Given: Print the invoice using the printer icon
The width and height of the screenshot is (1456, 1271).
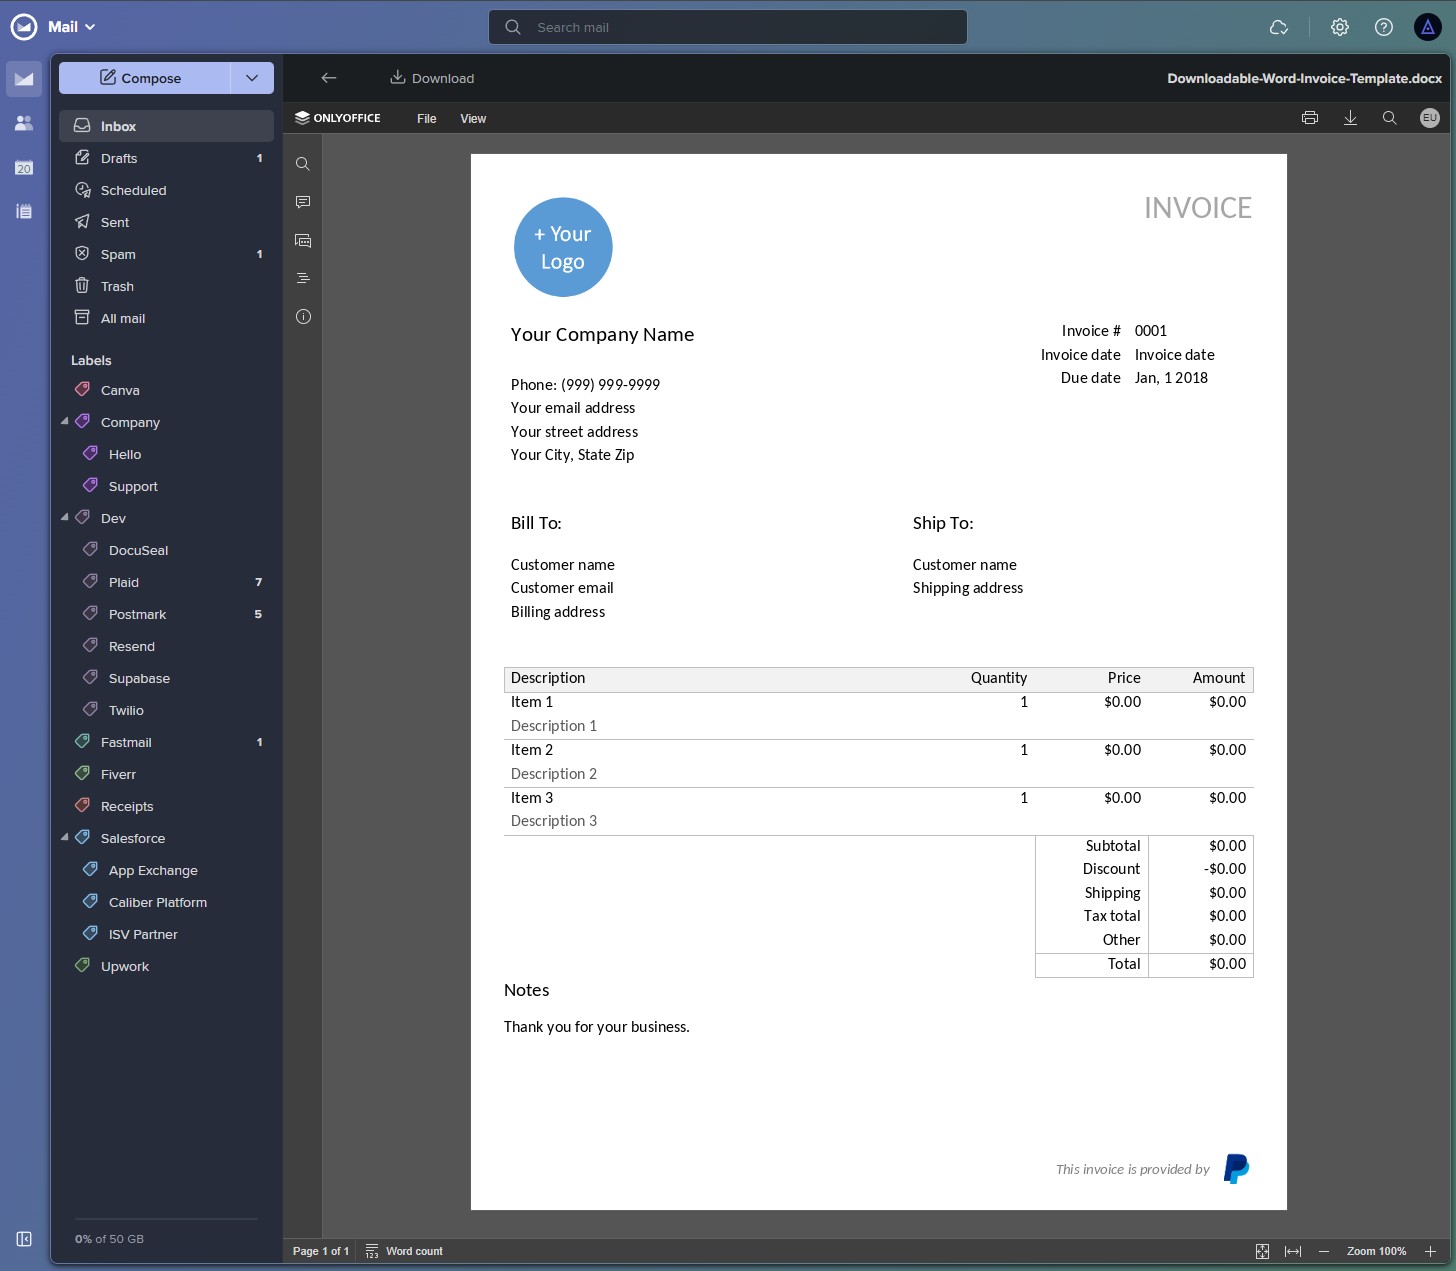Looking at the screenshot, I should point(1309,118).
